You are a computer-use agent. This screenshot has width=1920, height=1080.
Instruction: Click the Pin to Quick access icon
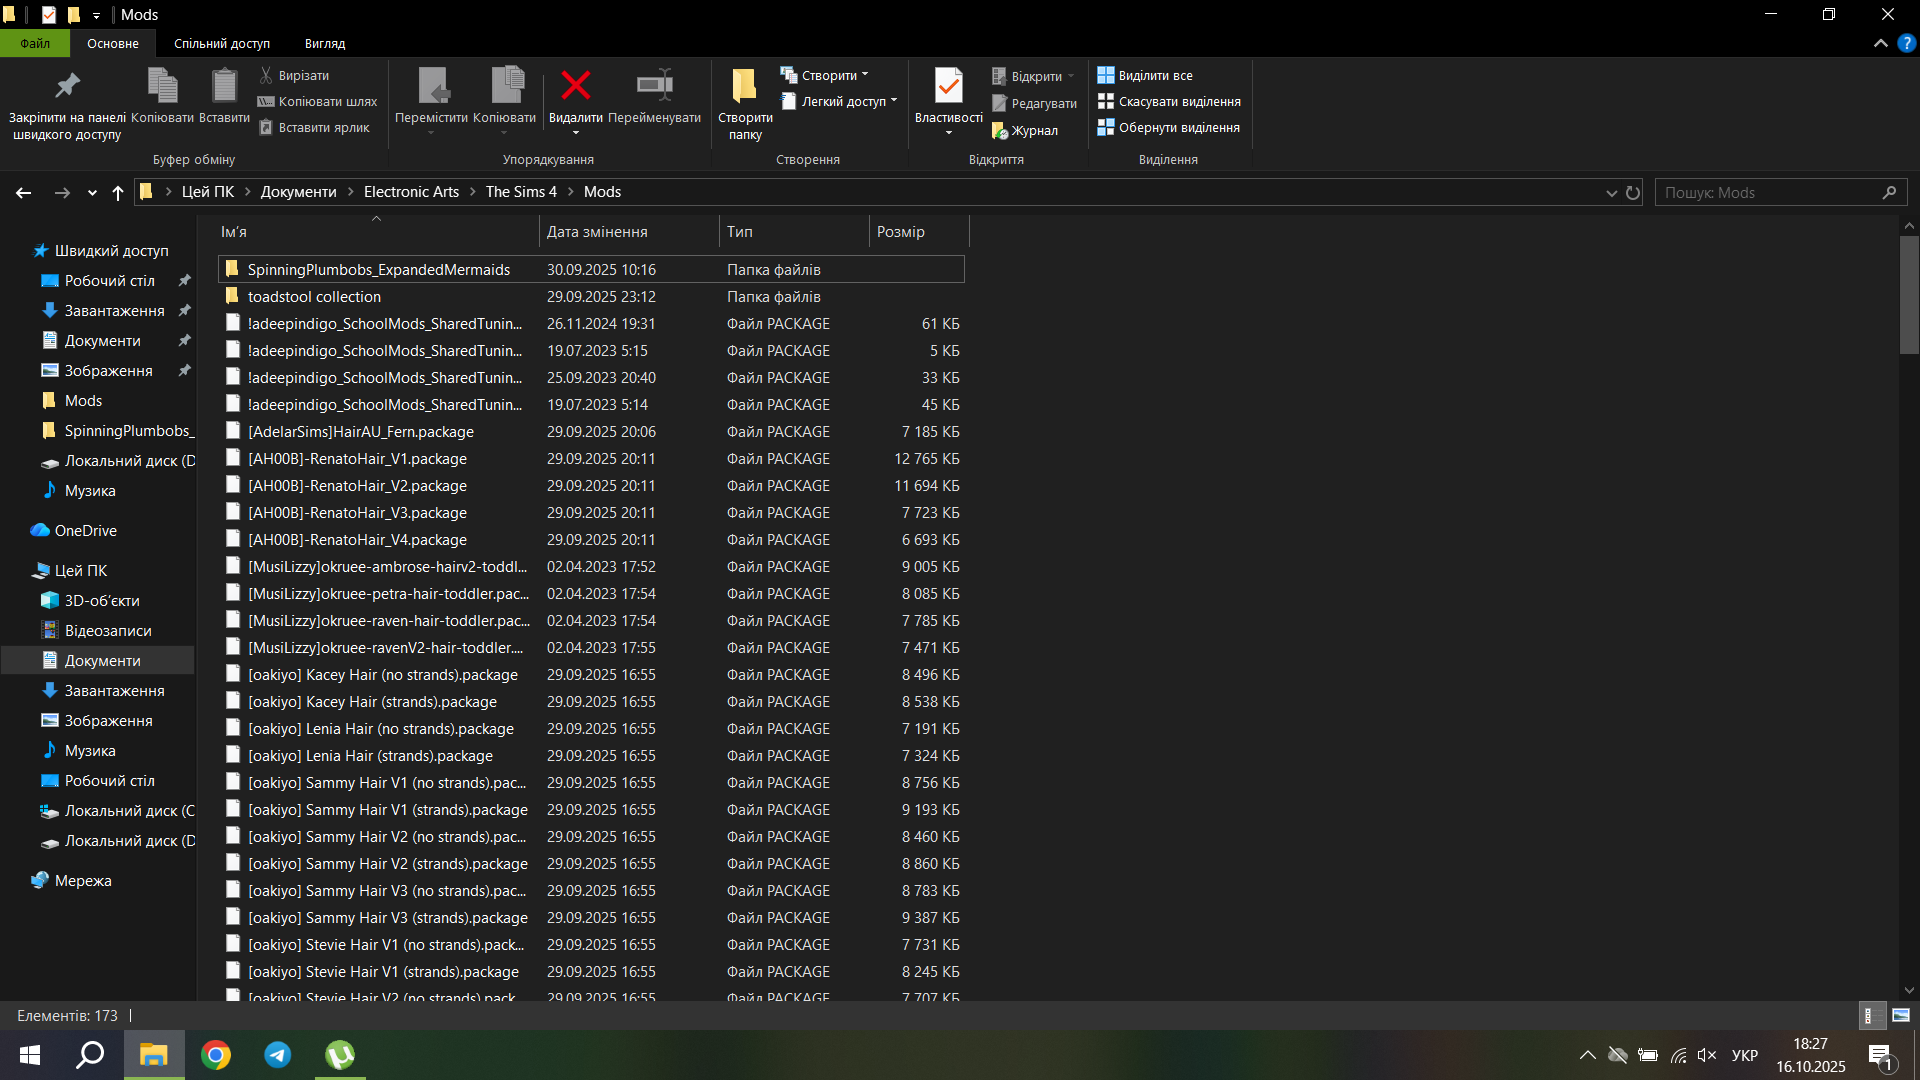[x=67, y=87]
